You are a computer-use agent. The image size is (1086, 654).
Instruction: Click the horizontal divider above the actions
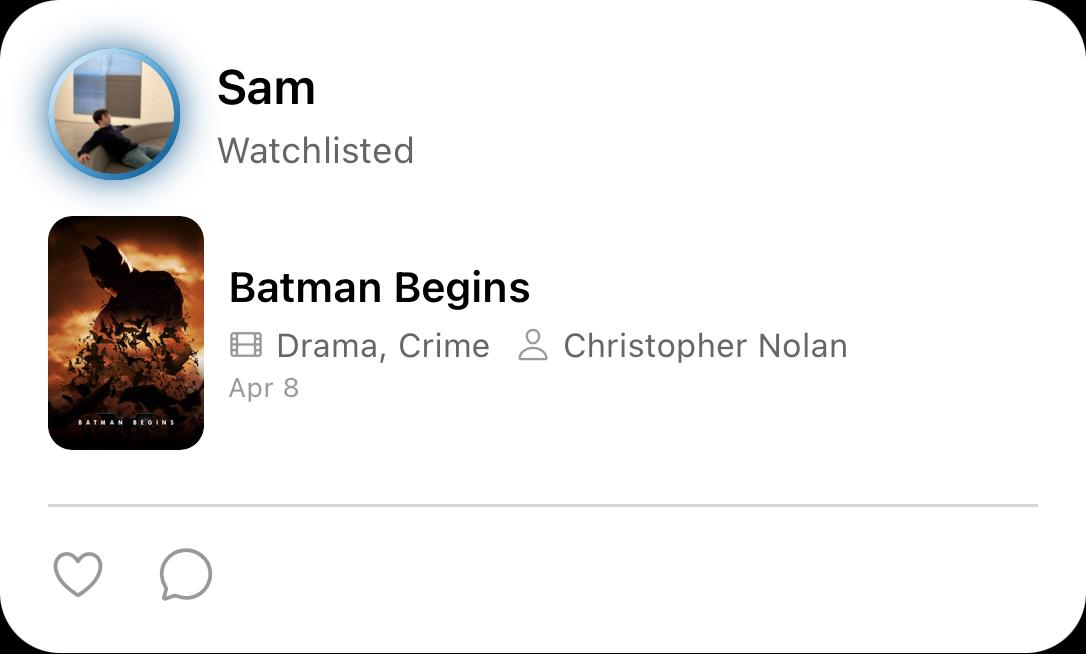pos(542,506)
